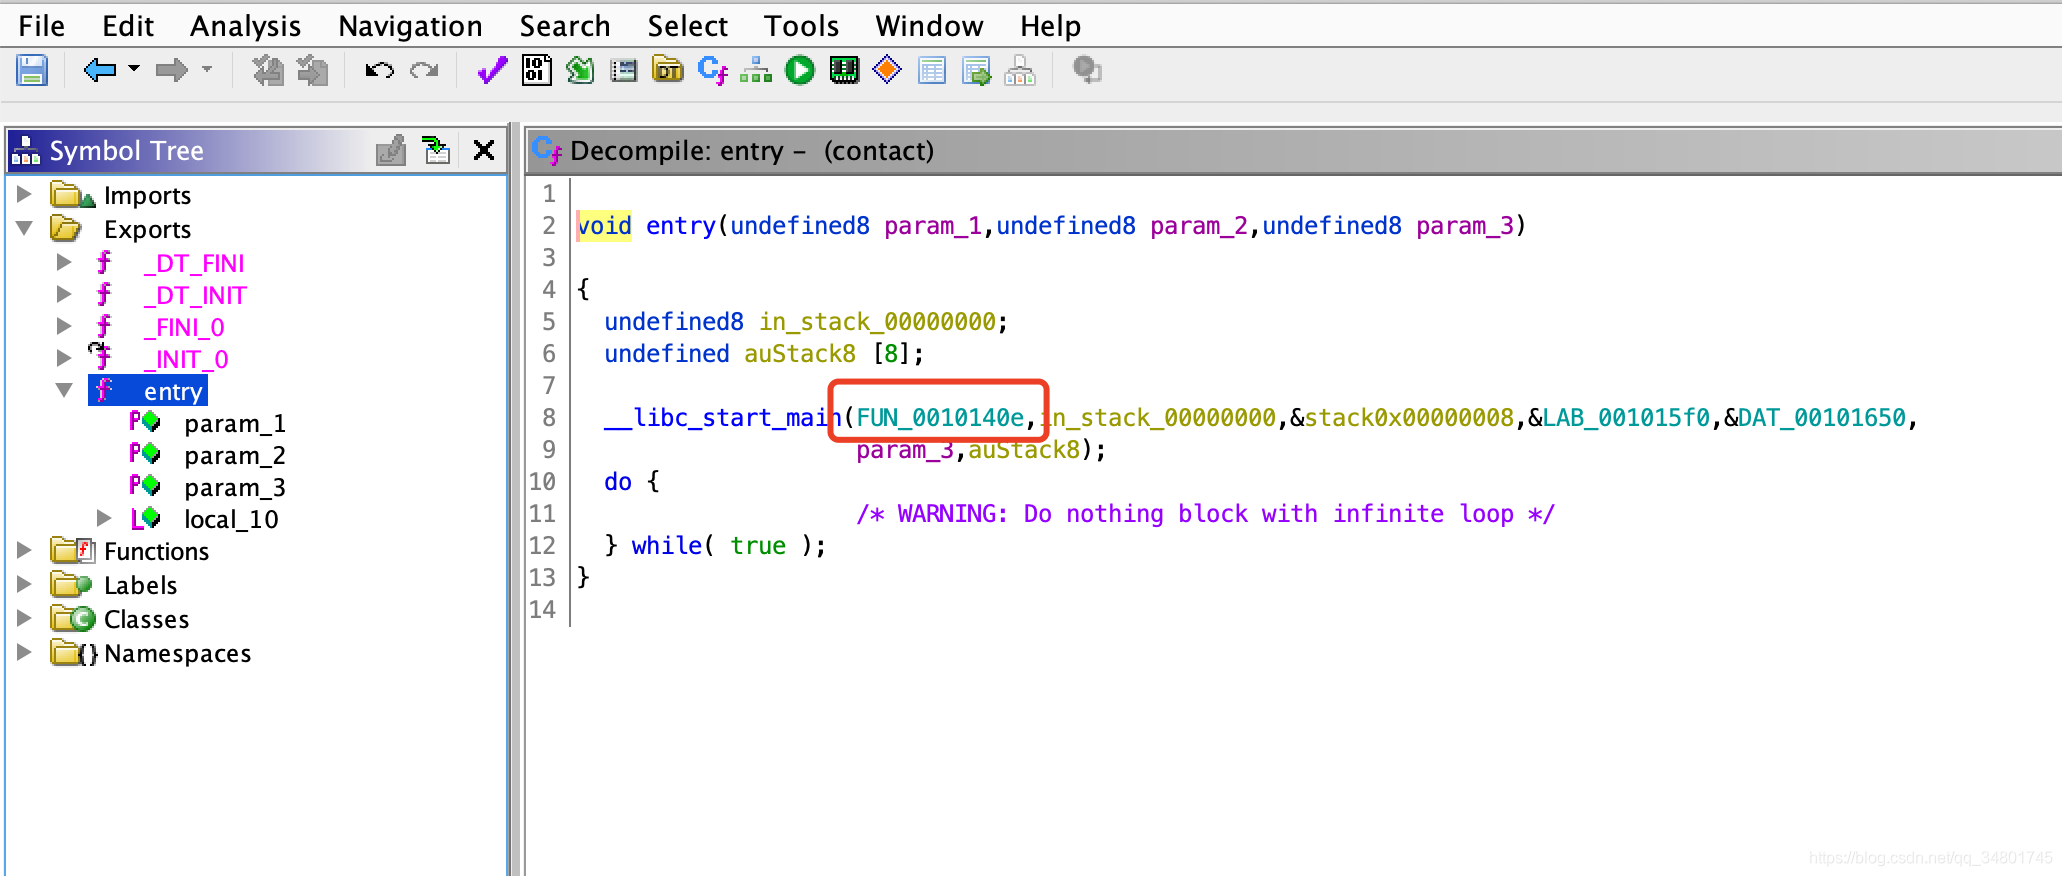
Task: Expand the _DT_INIT node
Action: 64,294
